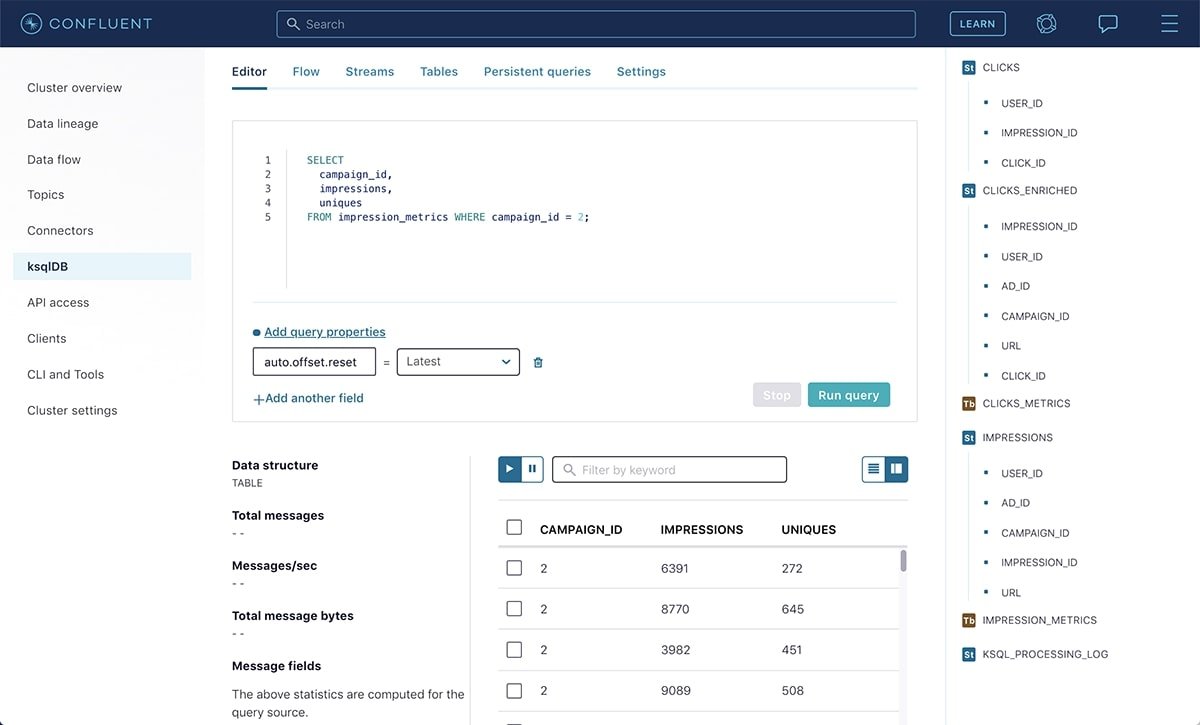Image resolution: width=1200 pixels, height=725 pixels.
Task: Open the hamburger menu at top right
Action: [1169, 22]
